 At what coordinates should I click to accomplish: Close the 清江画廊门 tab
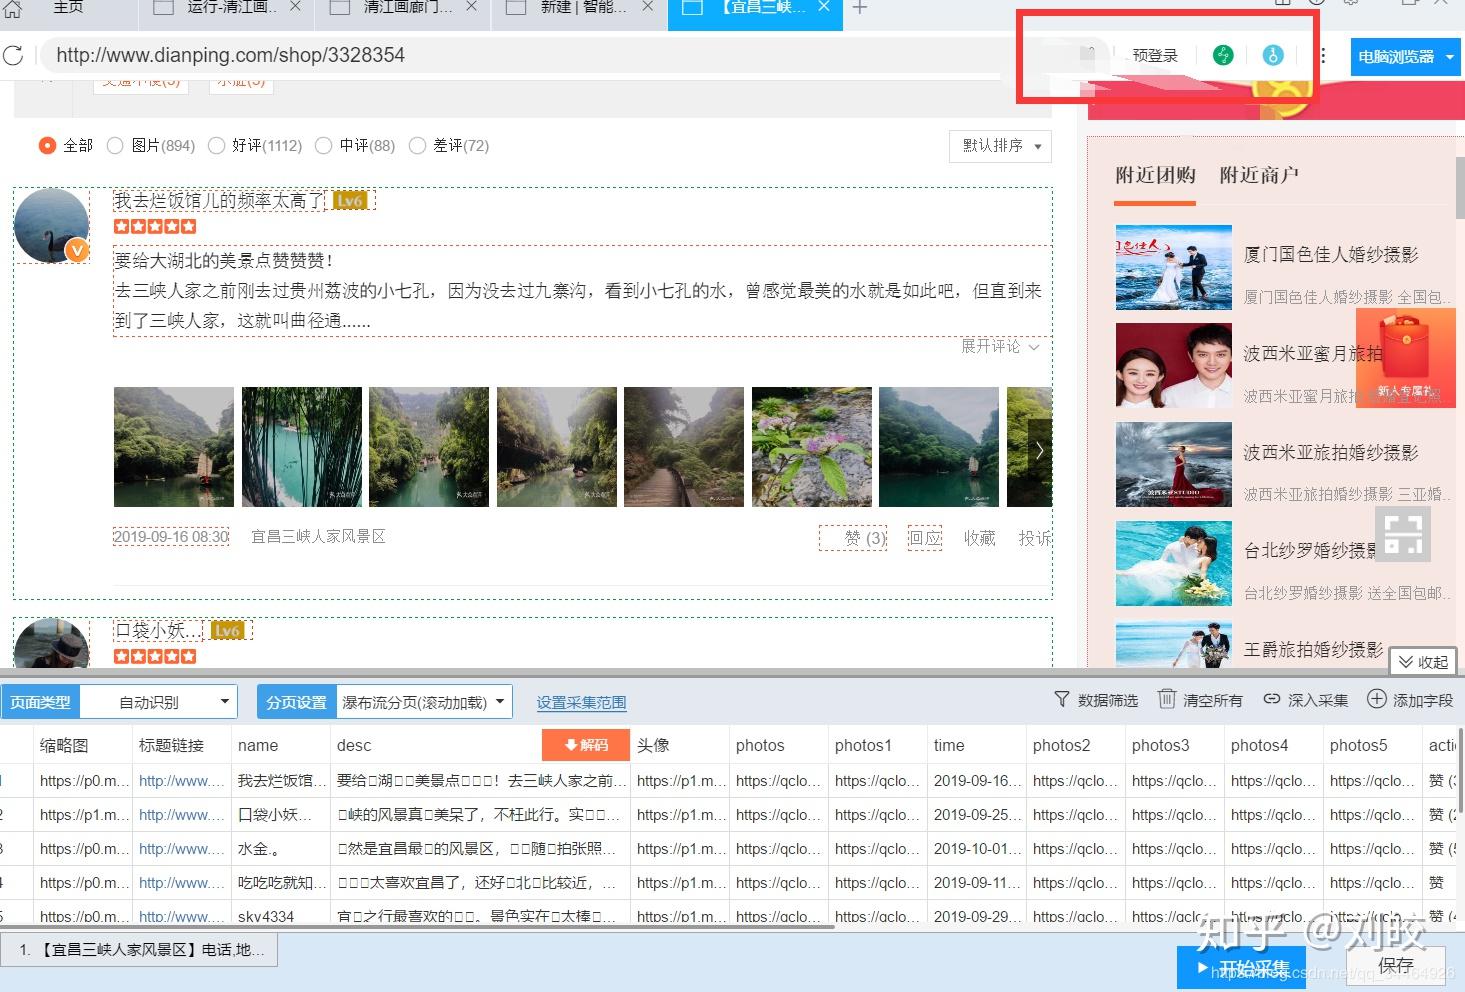(x=472, y=7)
